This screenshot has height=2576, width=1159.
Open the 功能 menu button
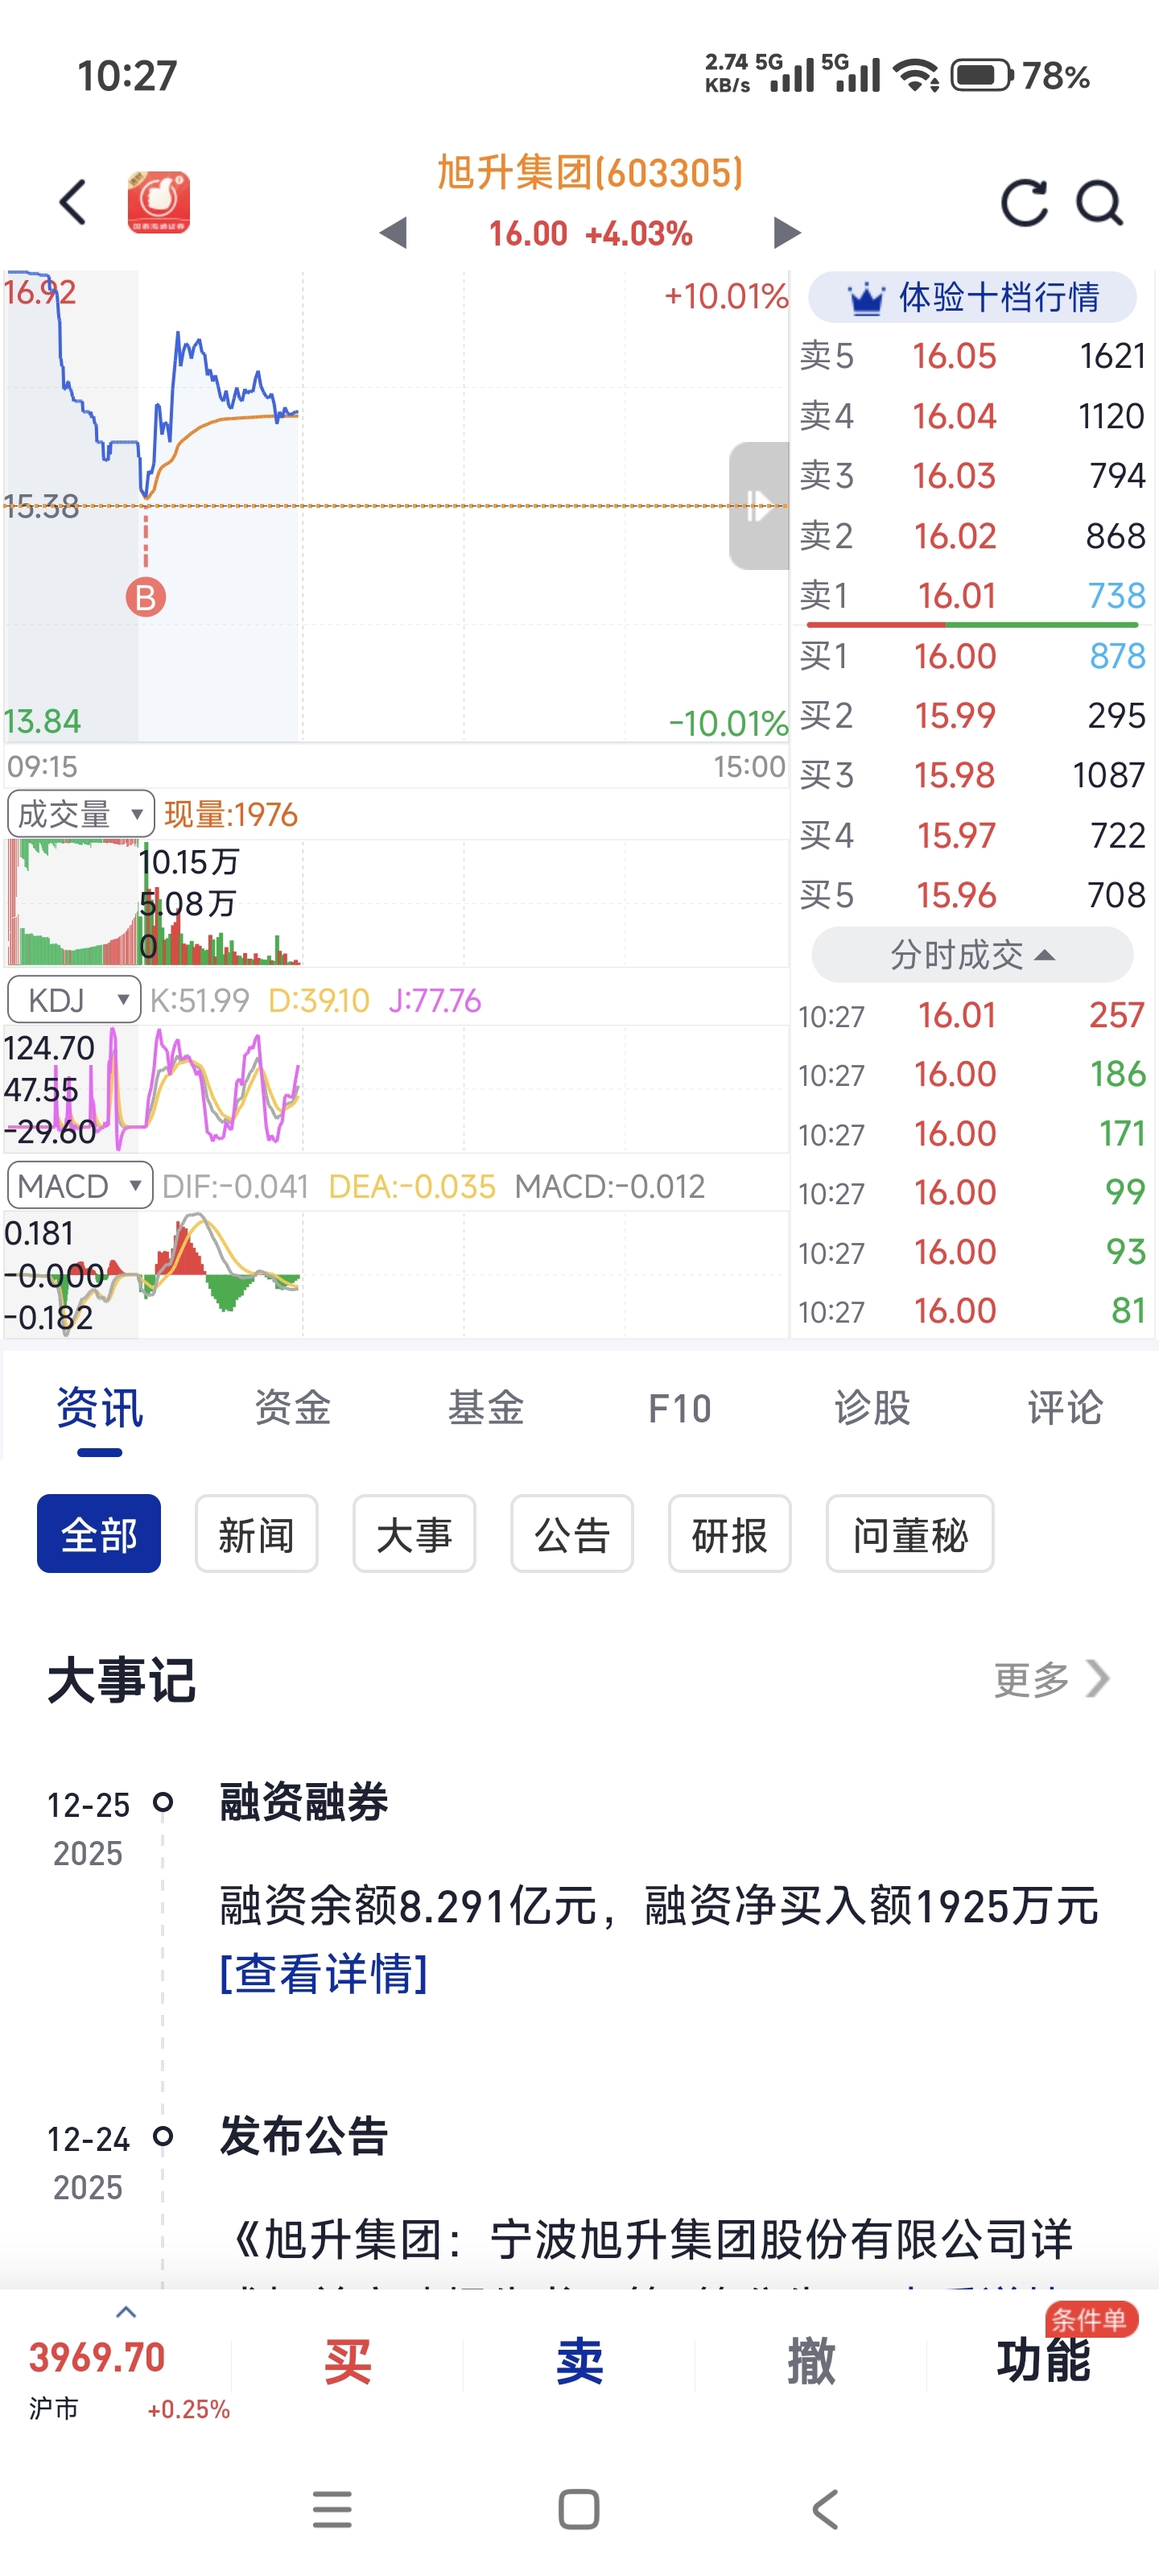coord(1043,2362)
